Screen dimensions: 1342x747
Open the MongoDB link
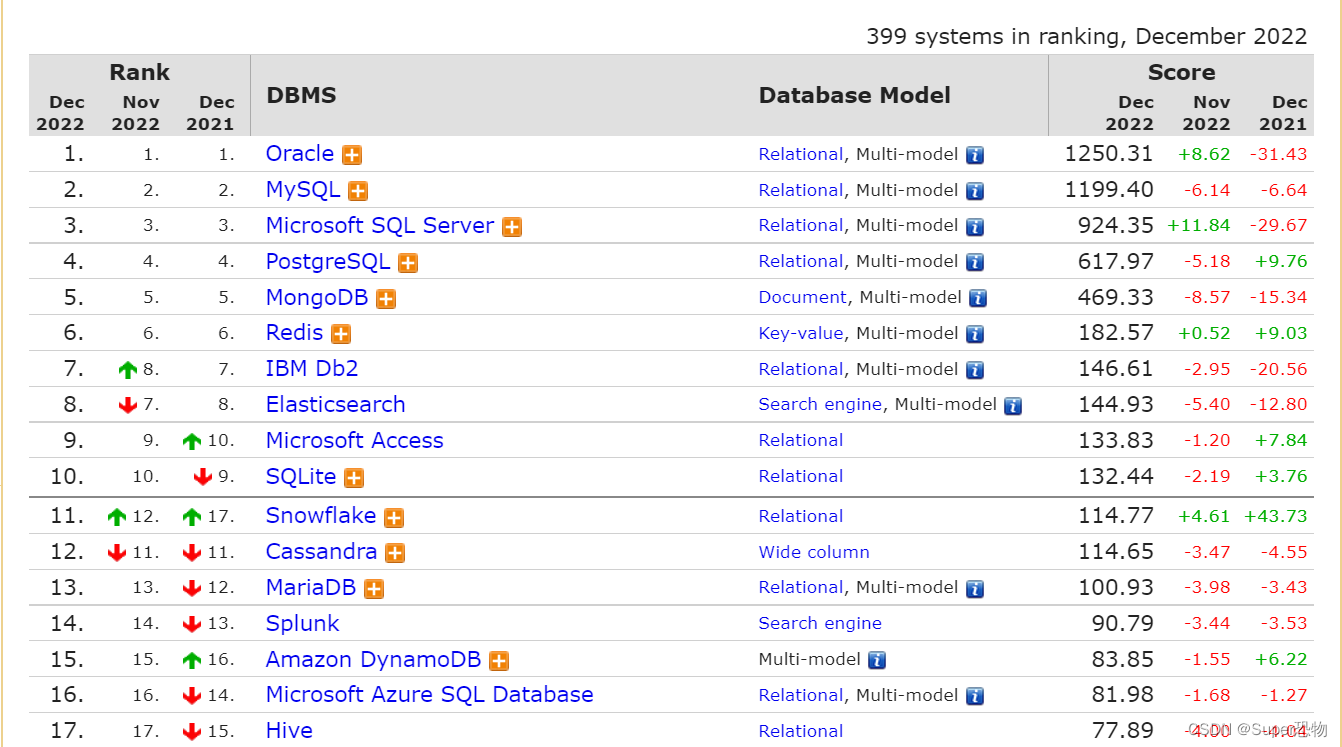pyautogui.click(x=317, y=298)
